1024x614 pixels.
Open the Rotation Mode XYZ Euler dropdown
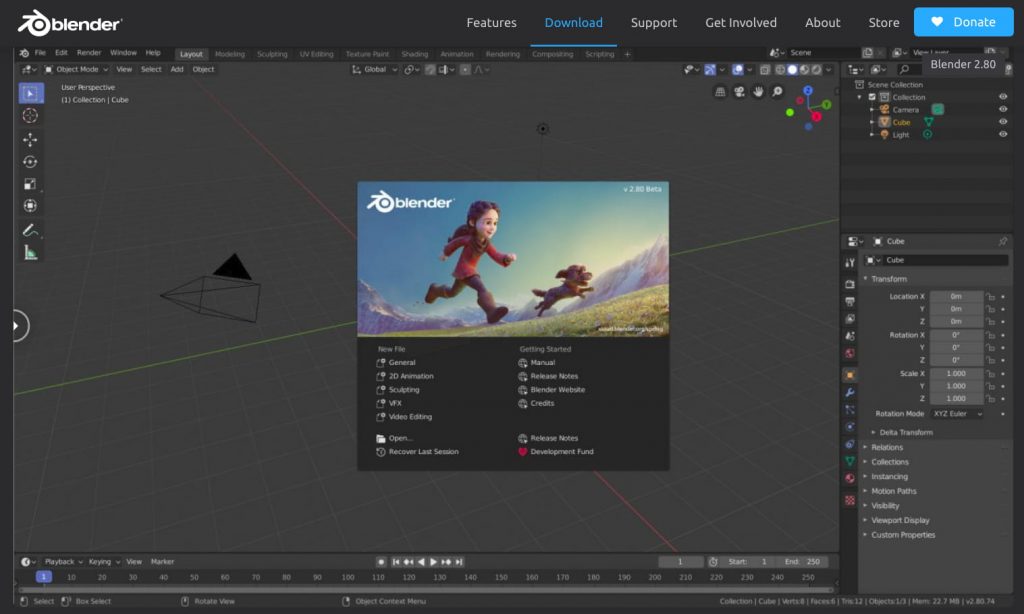pyautogui.click(x=957, y=413)
